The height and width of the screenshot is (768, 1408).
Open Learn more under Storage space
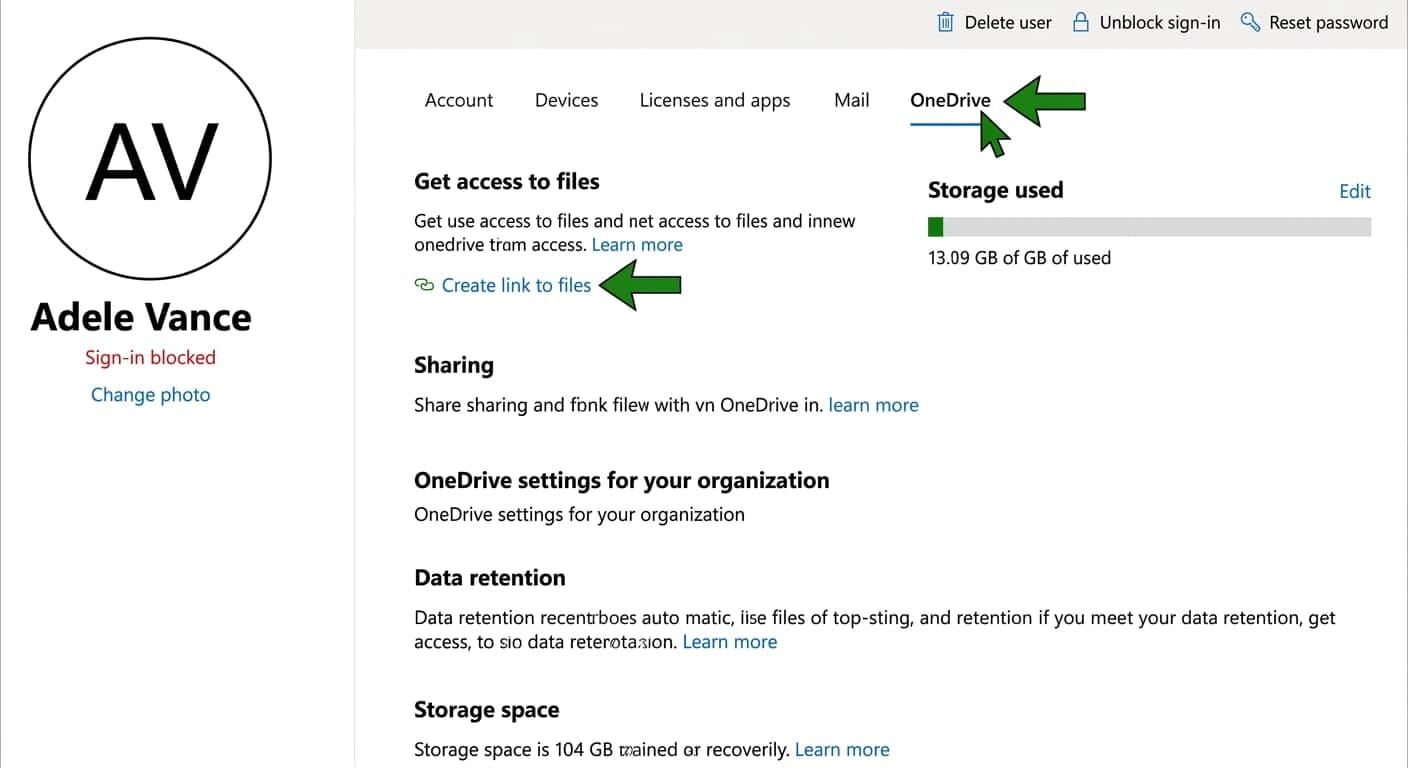click(x=842, y=749)
